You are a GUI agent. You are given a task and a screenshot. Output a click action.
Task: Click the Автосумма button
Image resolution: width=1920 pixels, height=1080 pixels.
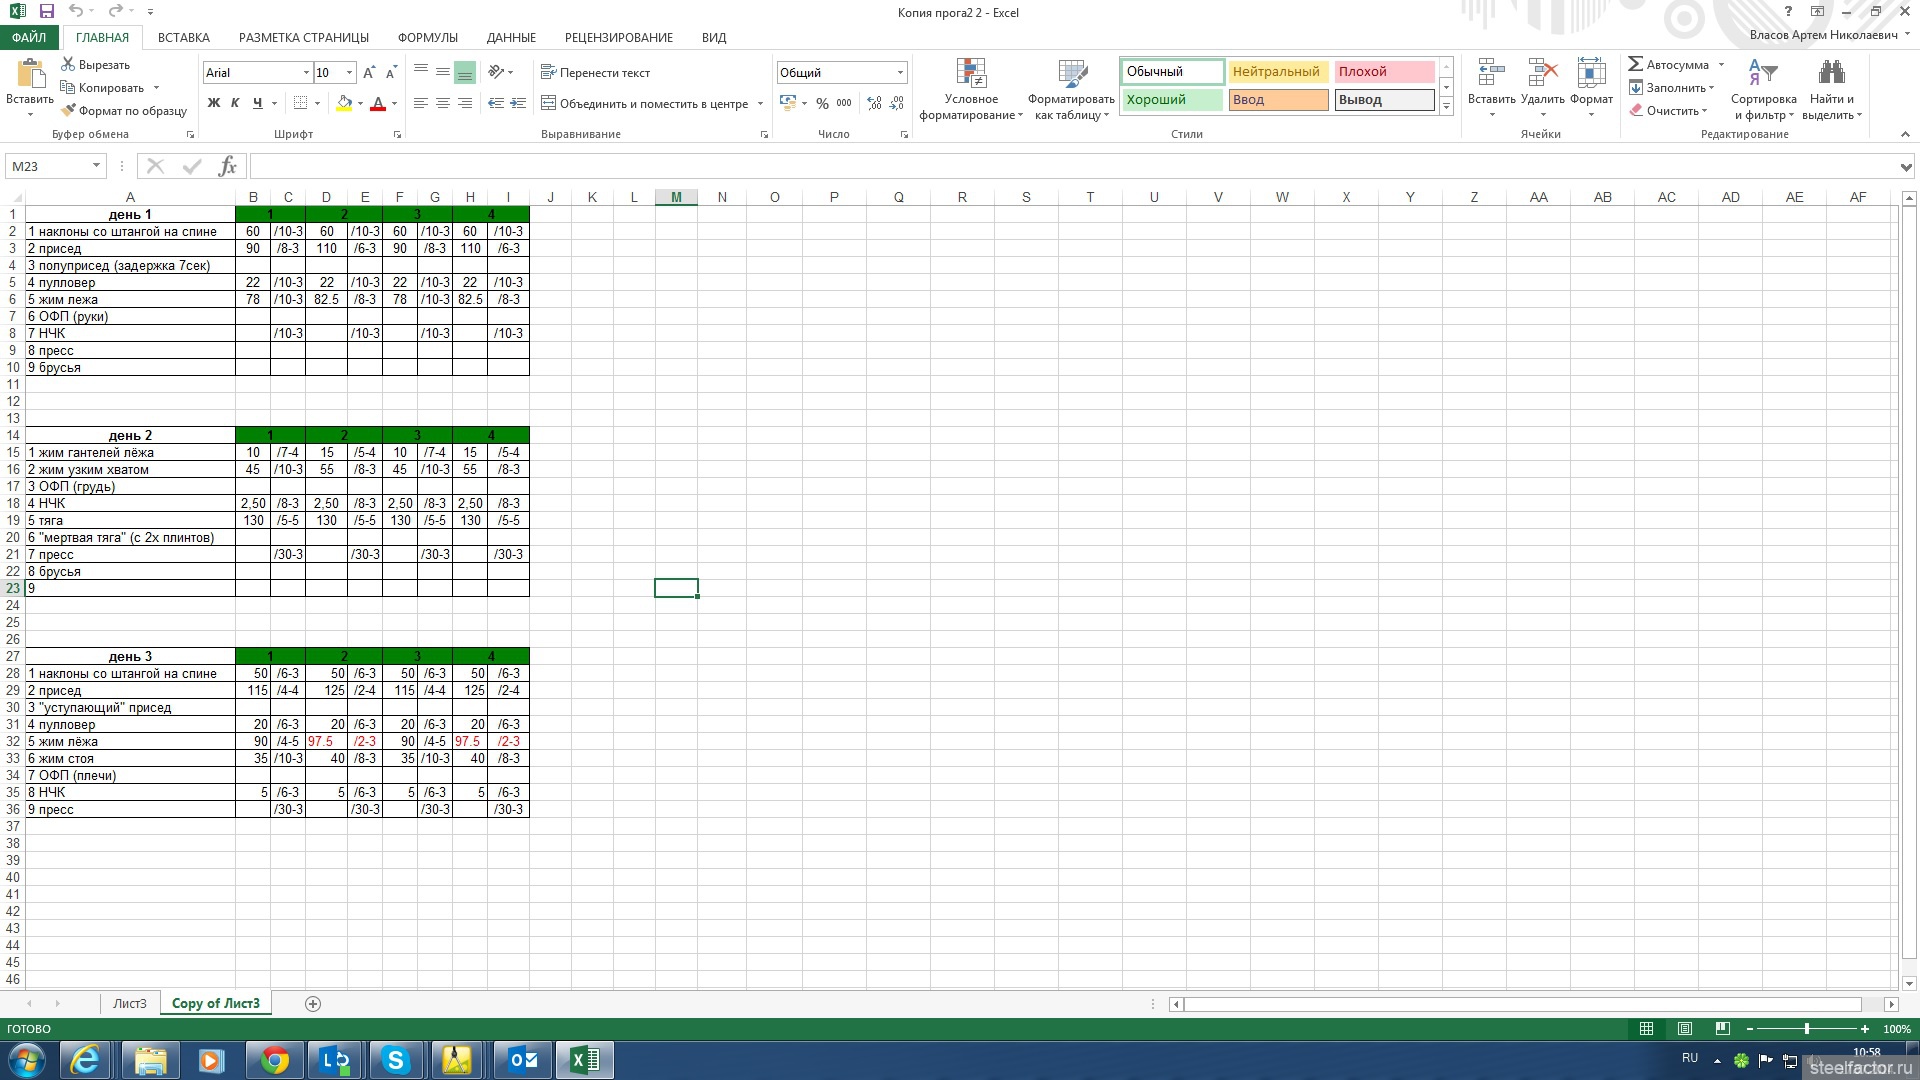pos(1668,65)
